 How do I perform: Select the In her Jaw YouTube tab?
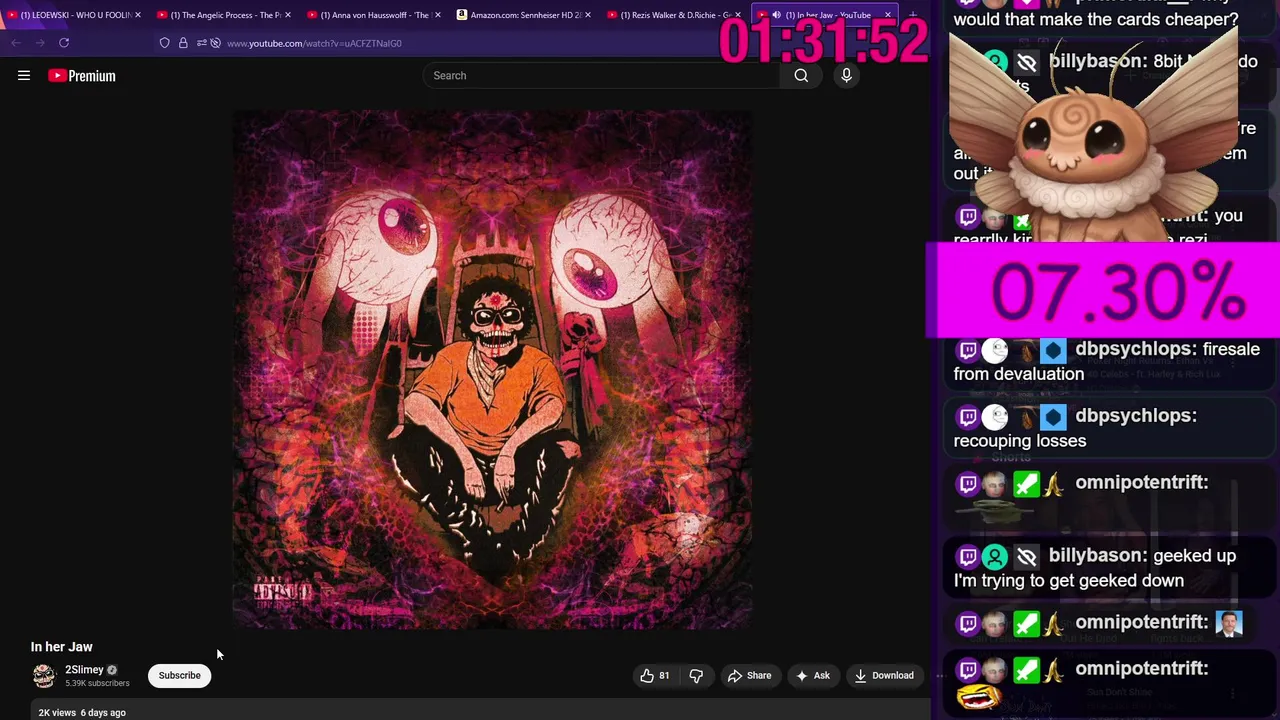826,15
